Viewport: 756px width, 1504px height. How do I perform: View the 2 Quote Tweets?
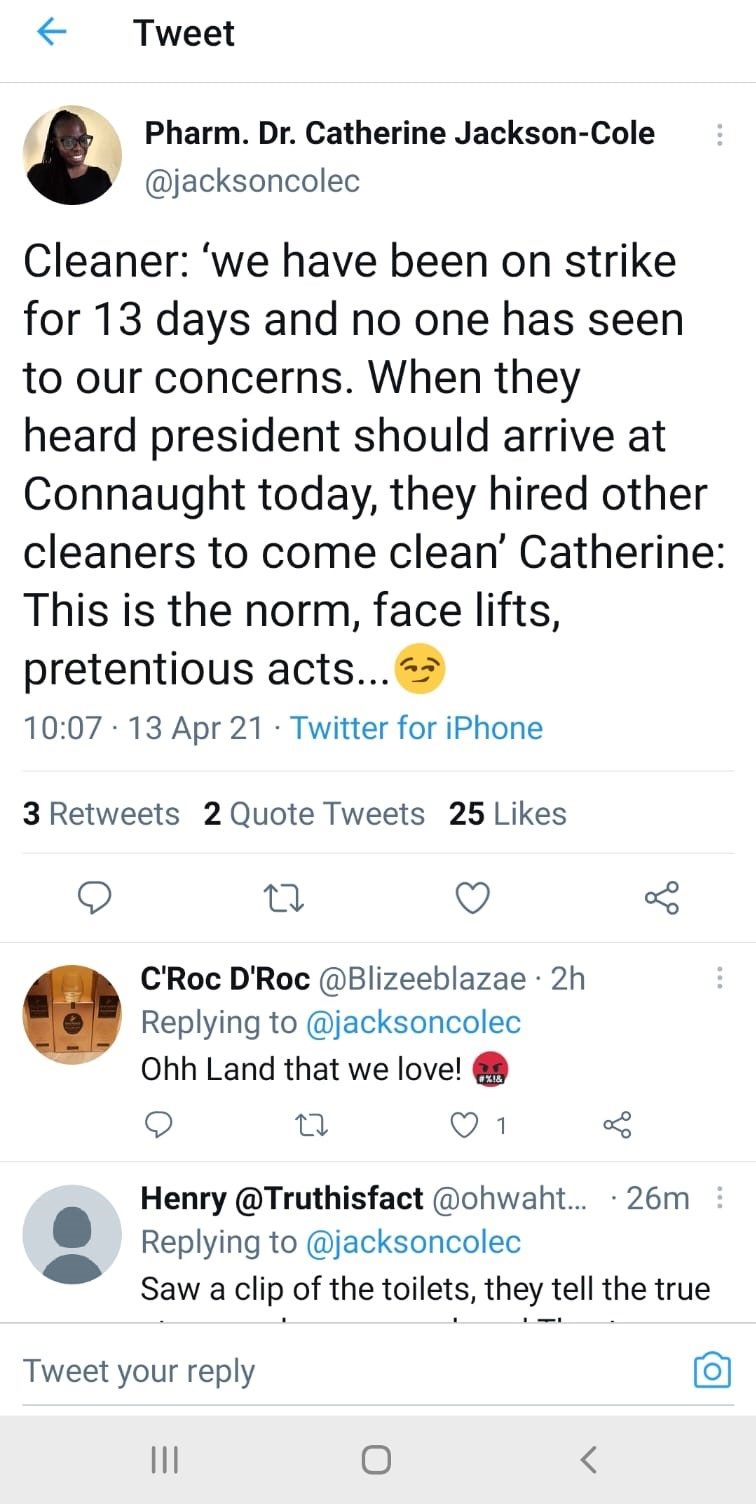pos(314,814)
